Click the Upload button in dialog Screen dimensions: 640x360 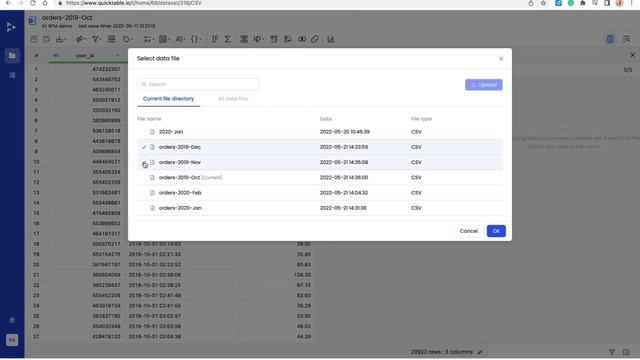point(484,84)
